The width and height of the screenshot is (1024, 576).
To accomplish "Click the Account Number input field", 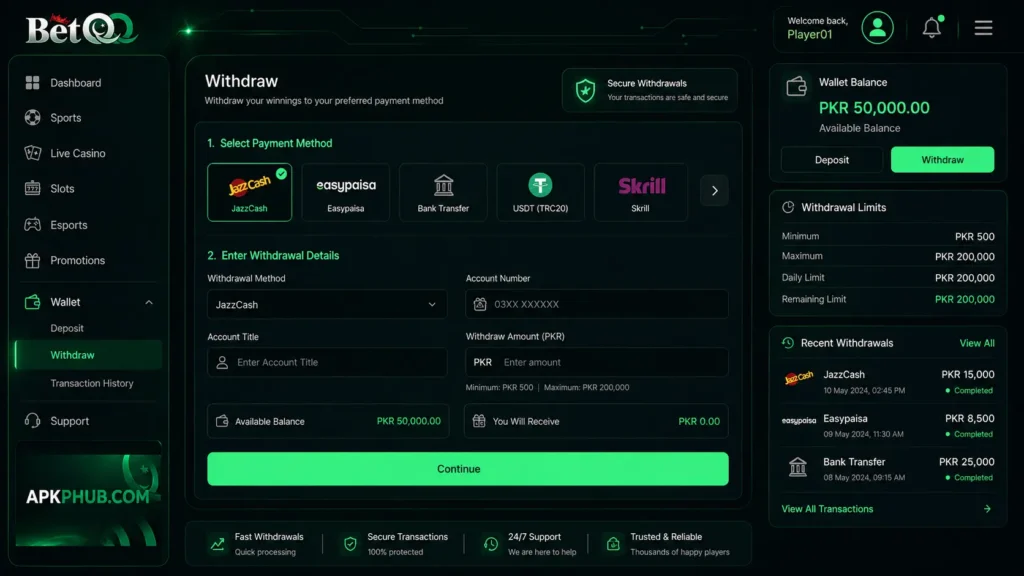I will (x=596, y=304).
